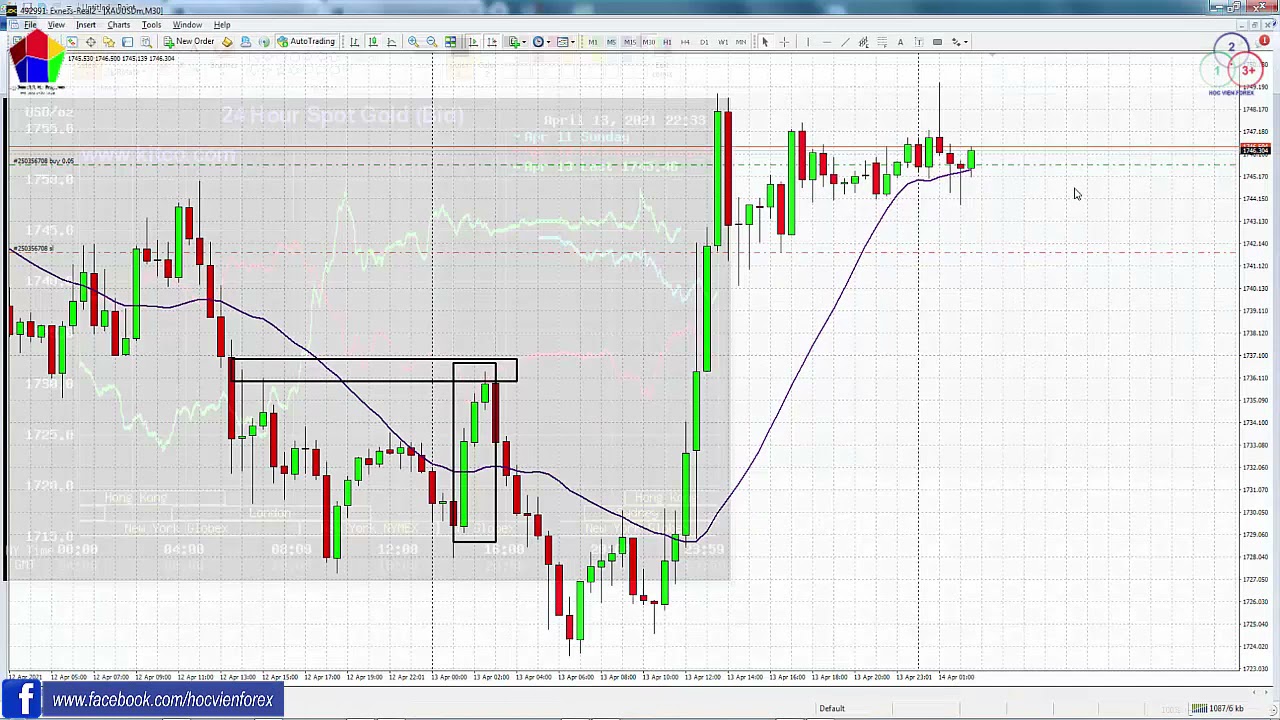Click the Templates icon

(x=562, y=42)
